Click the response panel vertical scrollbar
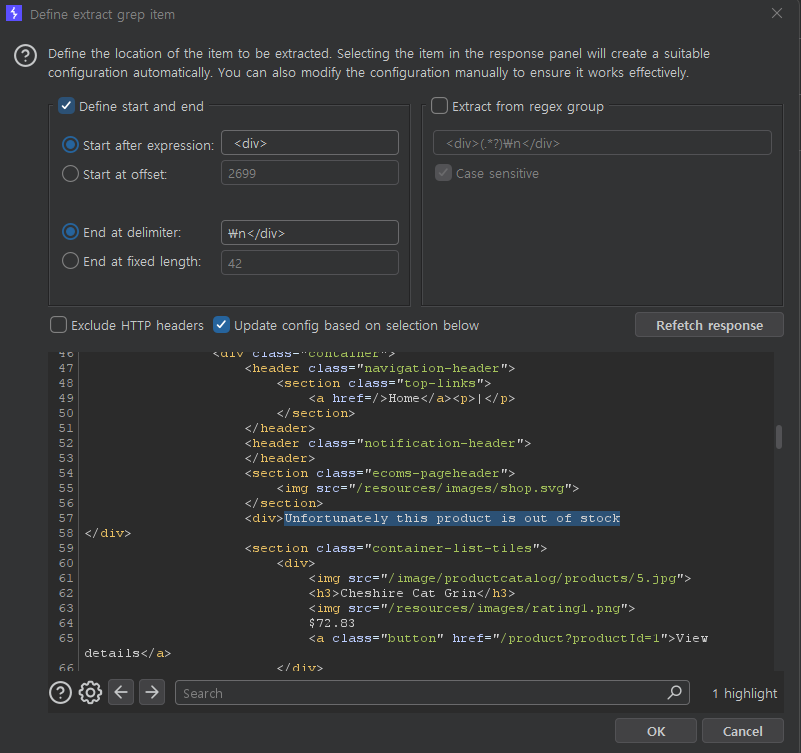Image resolution: width=801 pixels, height=753 pixels. [x=778, y=437]
